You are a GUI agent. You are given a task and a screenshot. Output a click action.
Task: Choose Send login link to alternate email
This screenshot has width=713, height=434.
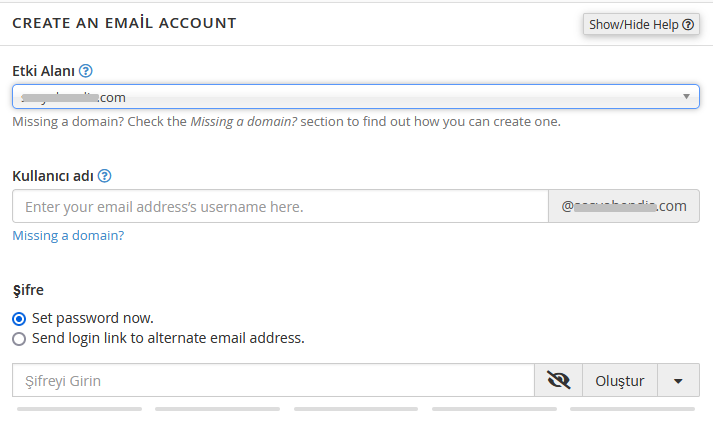pyautogui.click(x=19, y=339)
